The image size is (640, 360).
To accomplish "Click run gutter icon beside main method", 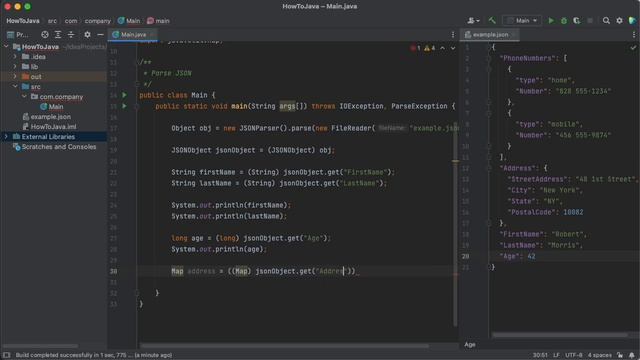I will [x=124, y=106].
